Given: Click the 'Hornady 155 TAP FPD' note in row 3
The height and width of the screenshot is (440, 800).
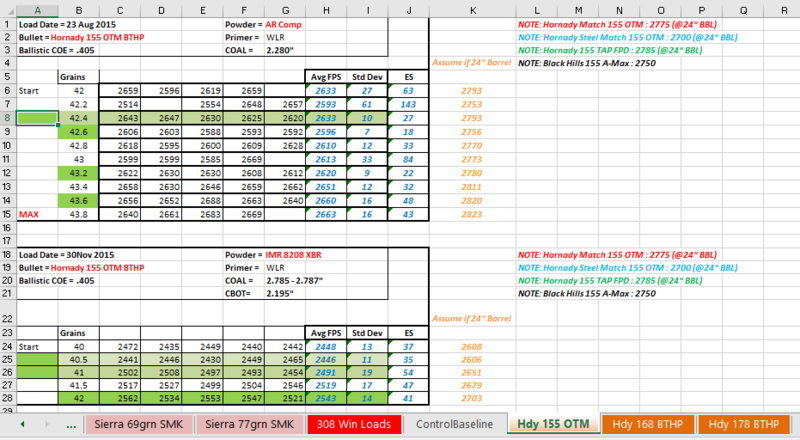Looking at the screenshot, I should tap(610, 50).
